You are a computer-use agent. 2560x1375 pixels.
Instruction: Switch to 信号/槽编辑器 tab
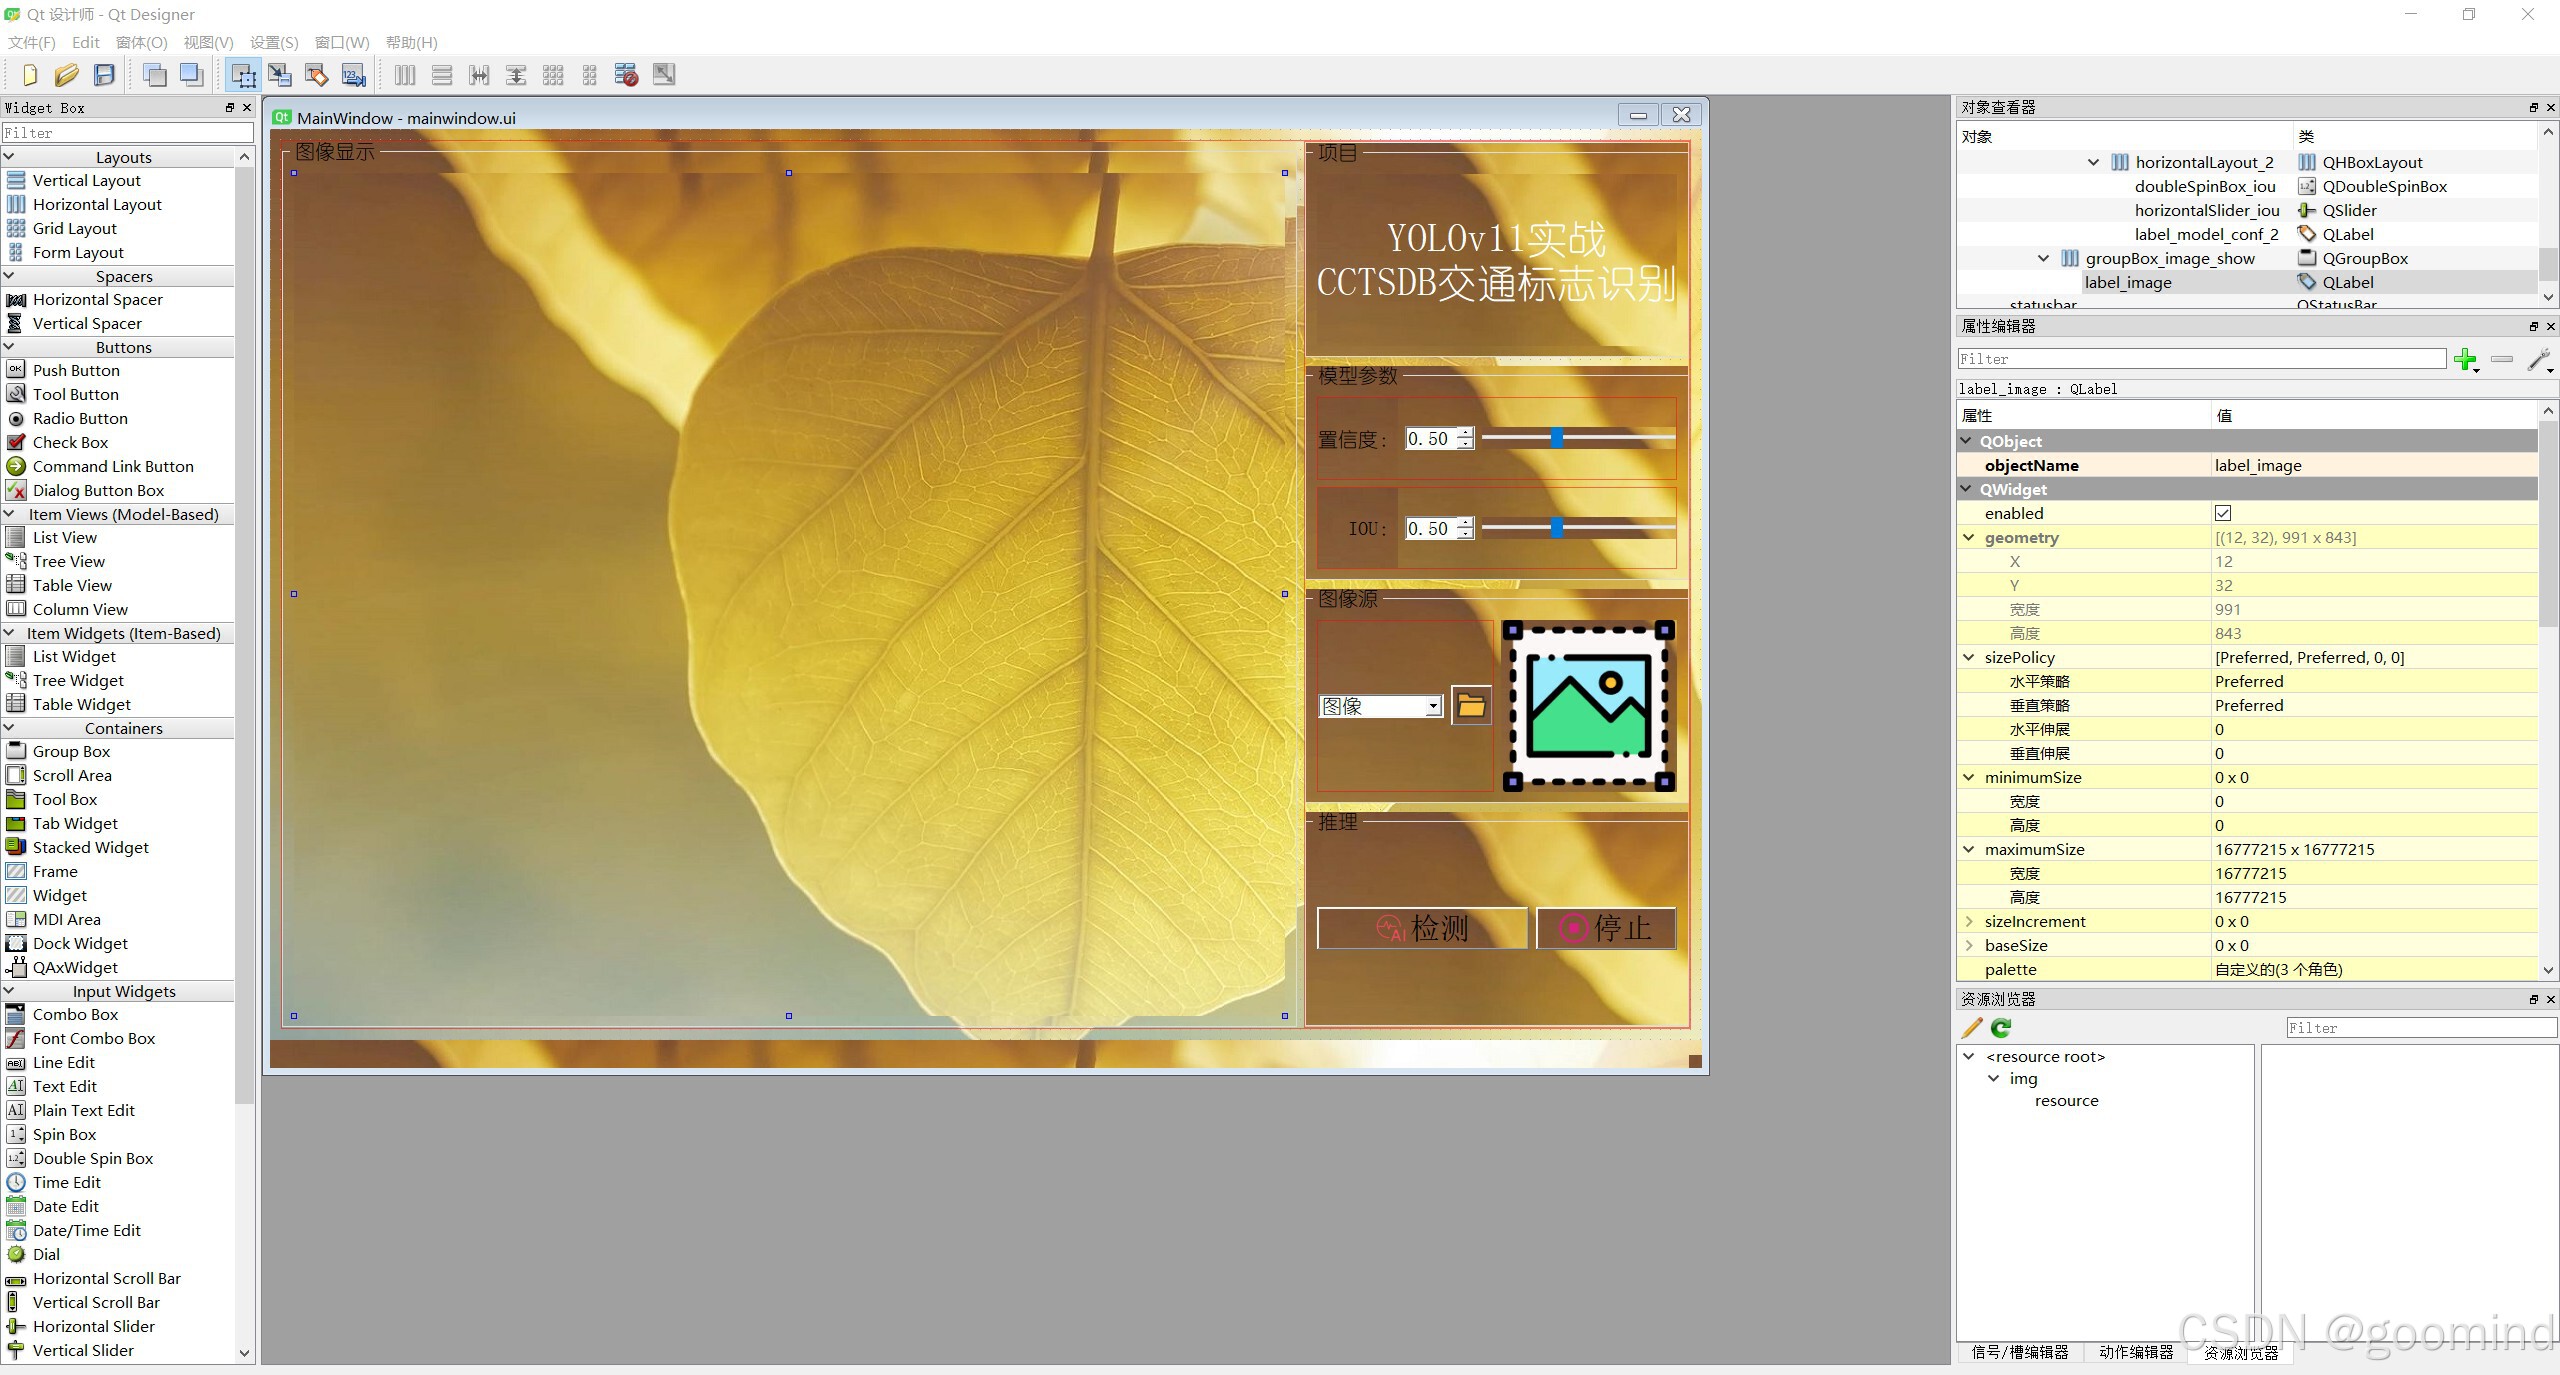click(x=2020, y=1352)
